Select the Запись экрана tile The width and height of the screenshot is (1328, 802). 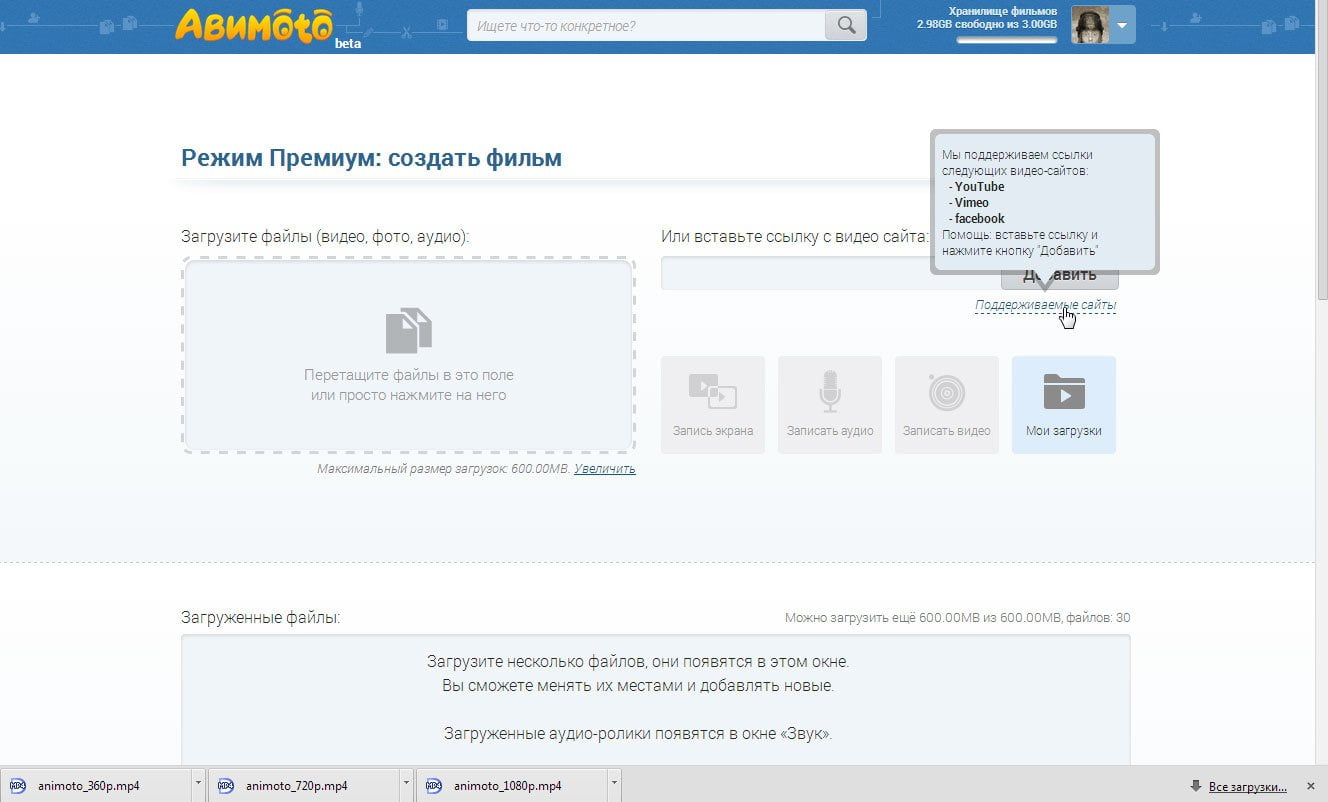coord(713,405)
